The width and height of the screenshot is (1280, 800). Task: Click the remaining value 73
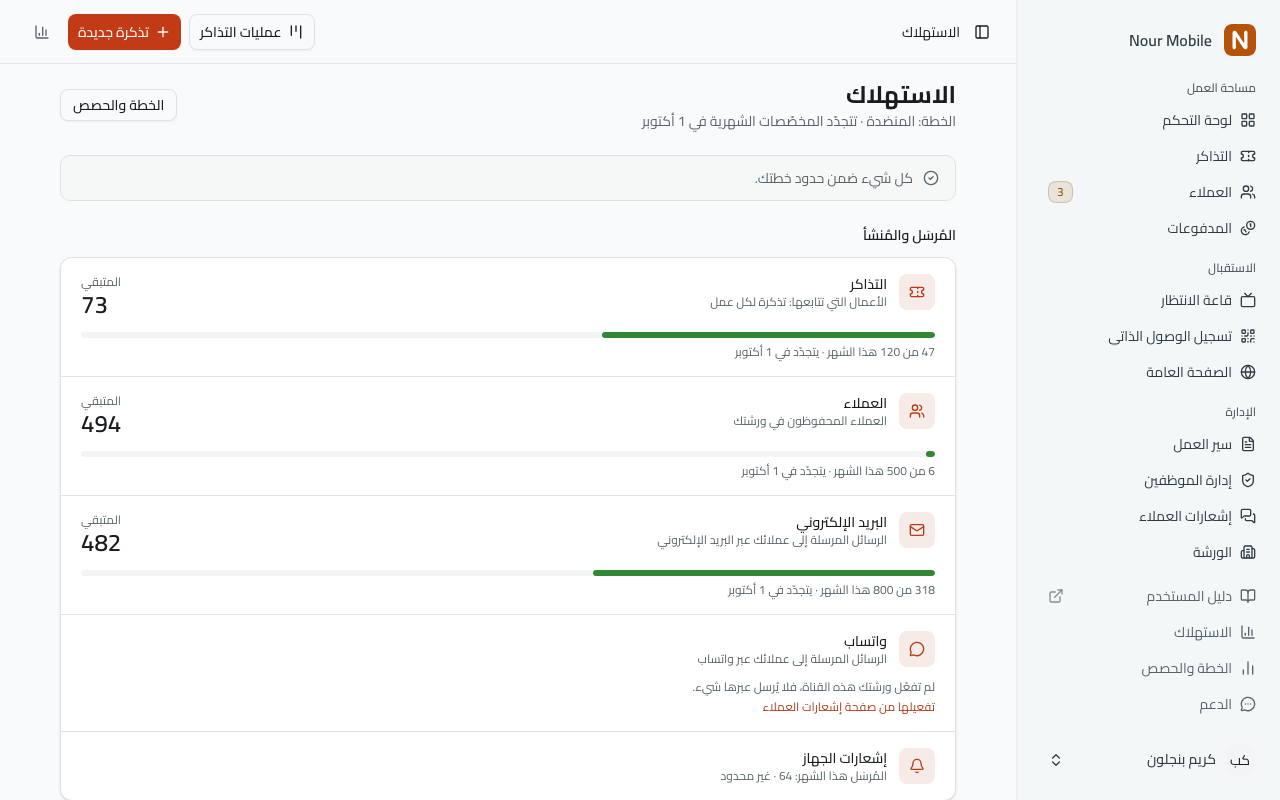click(94, 305)
